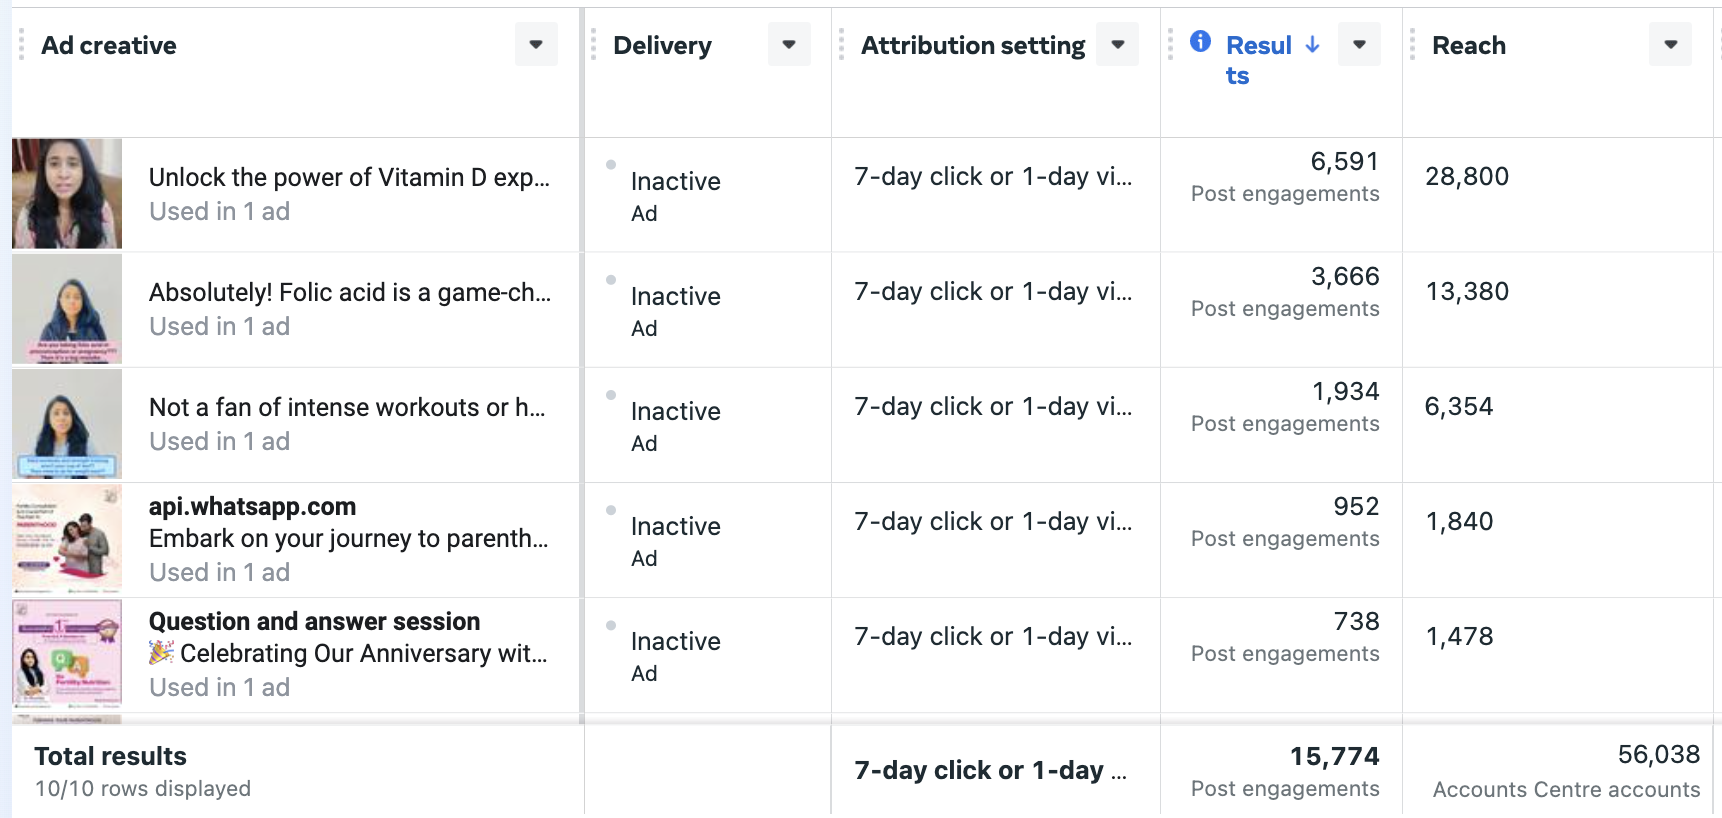Click the Unlock the power of Vitamin D title

[349, 178]
